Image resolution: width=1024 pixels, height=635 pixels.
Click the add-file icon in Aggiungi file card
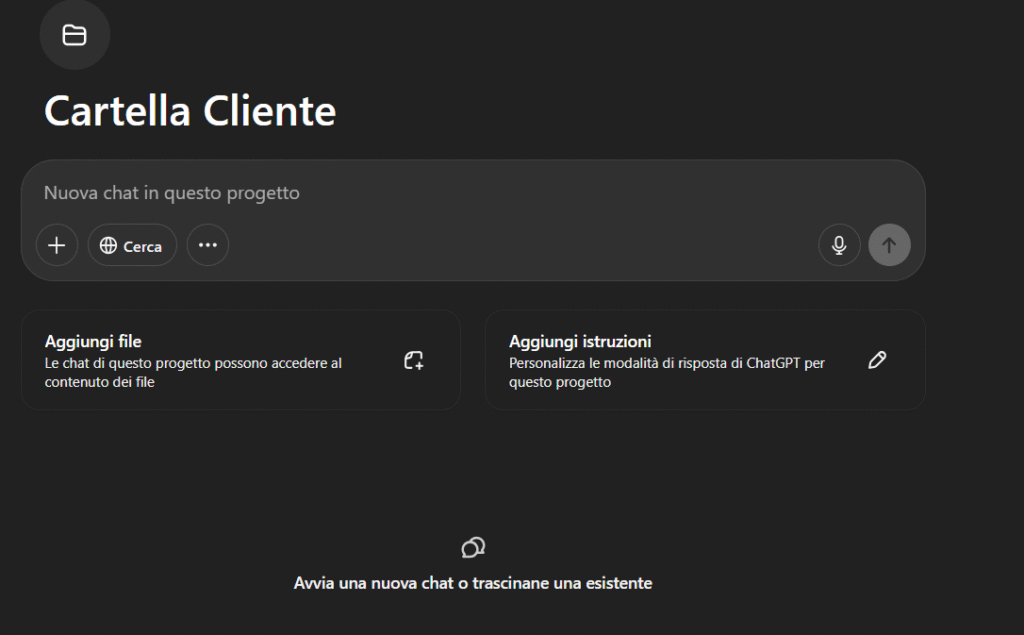click(x=414, y=361)
